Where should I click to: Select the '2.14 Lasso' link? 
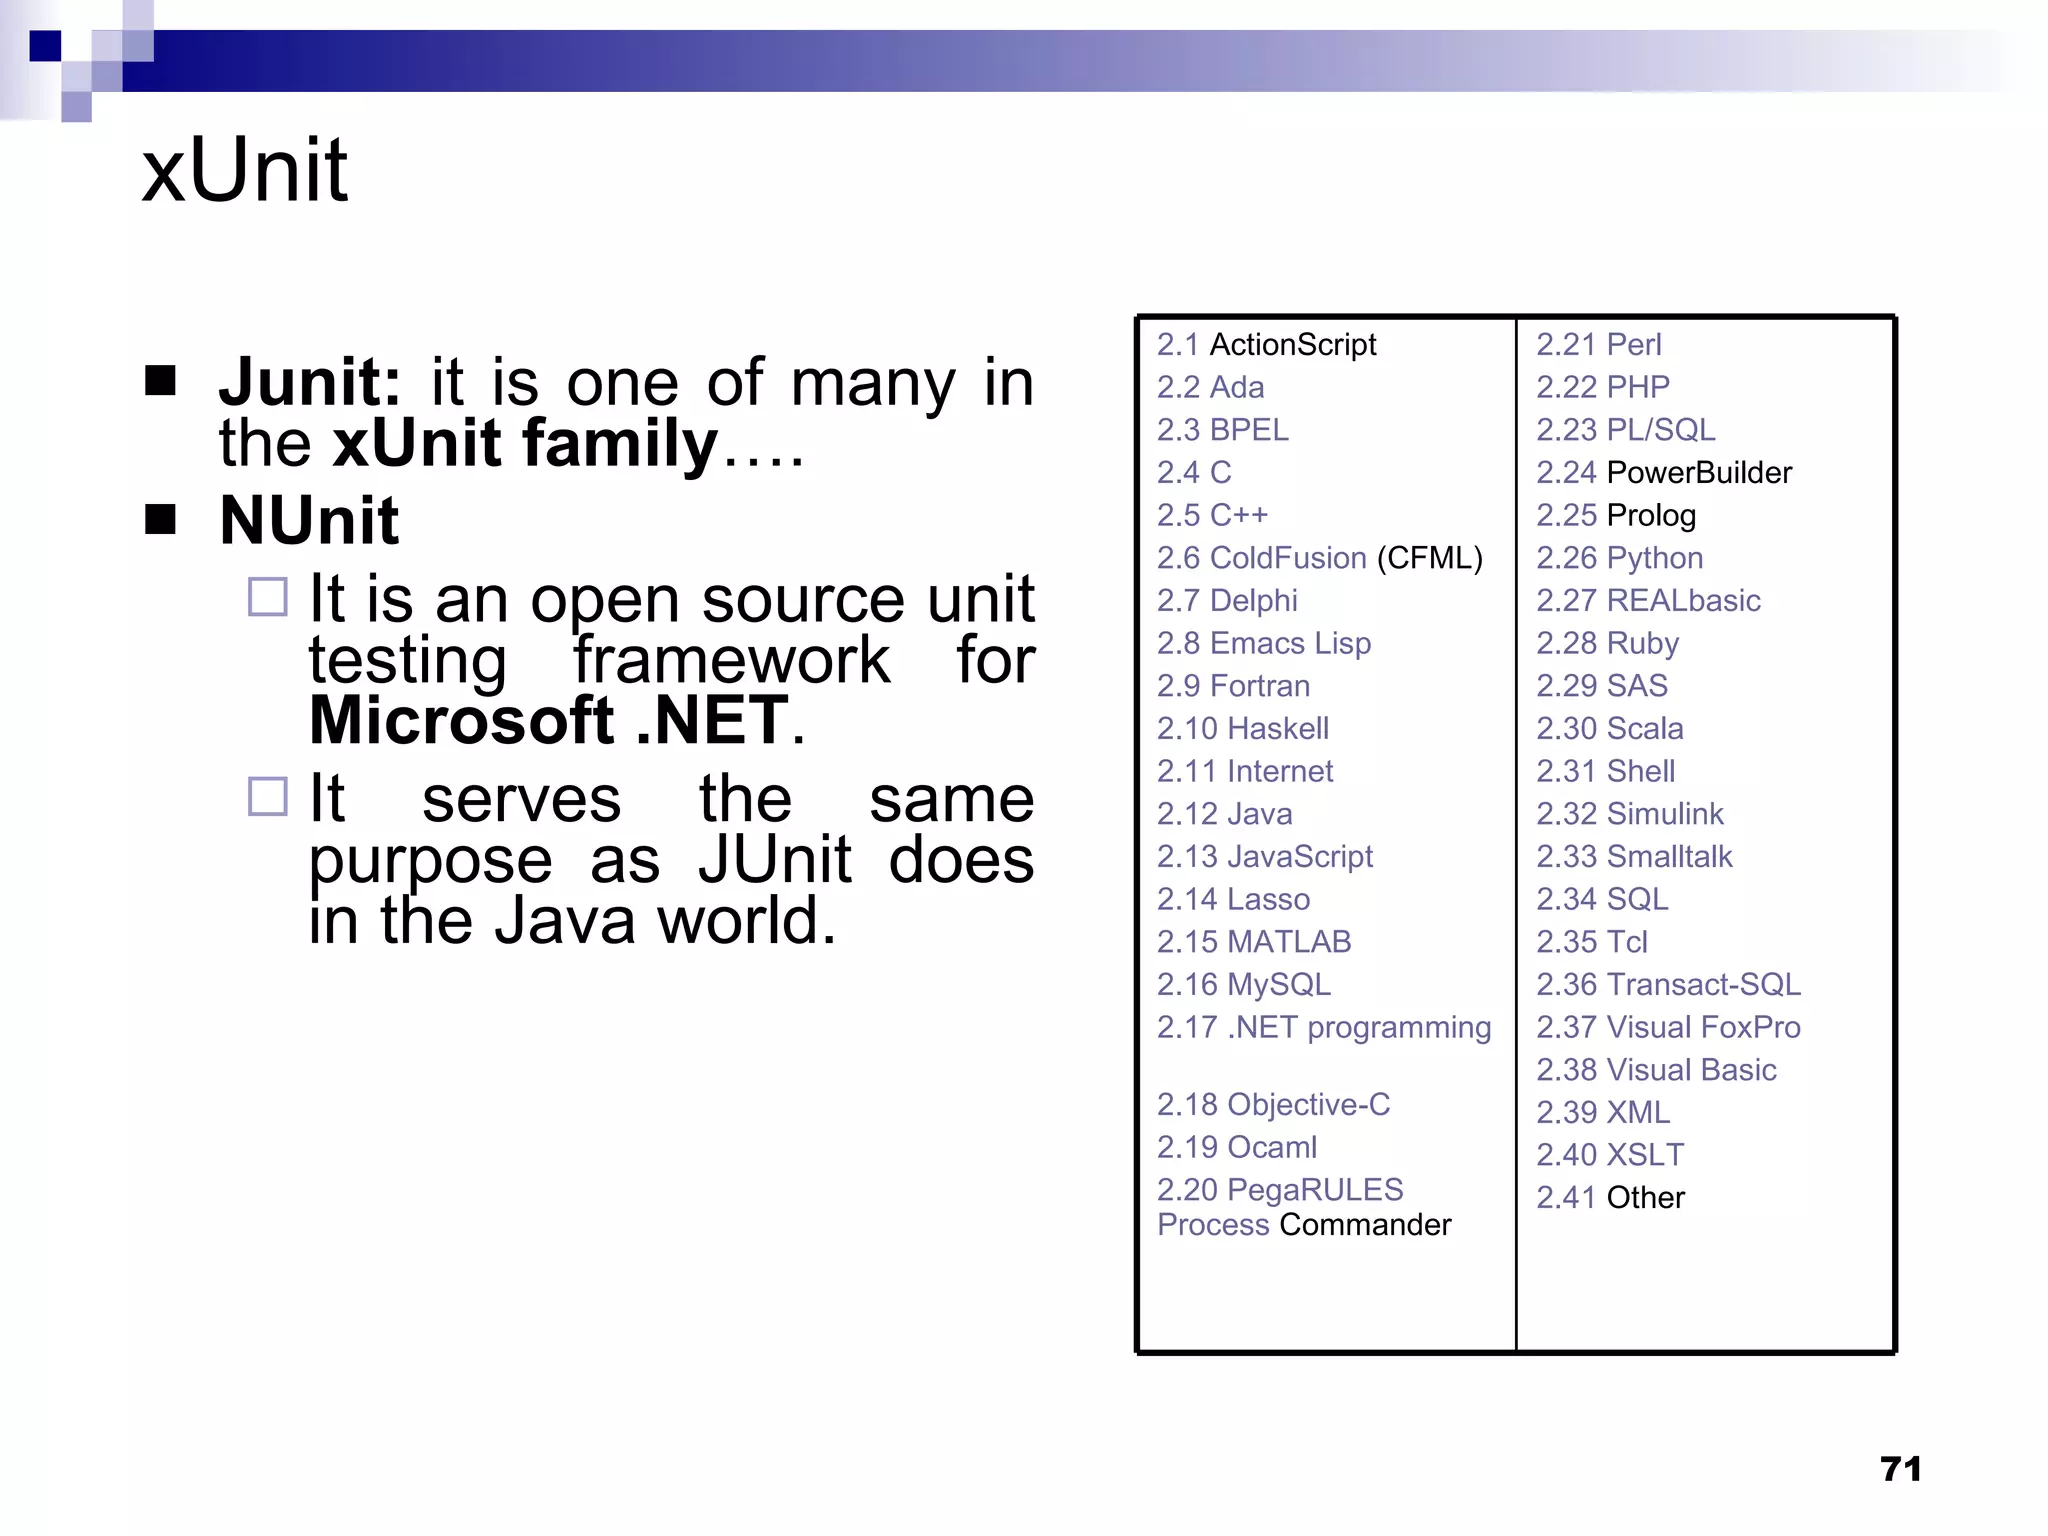1233,899
